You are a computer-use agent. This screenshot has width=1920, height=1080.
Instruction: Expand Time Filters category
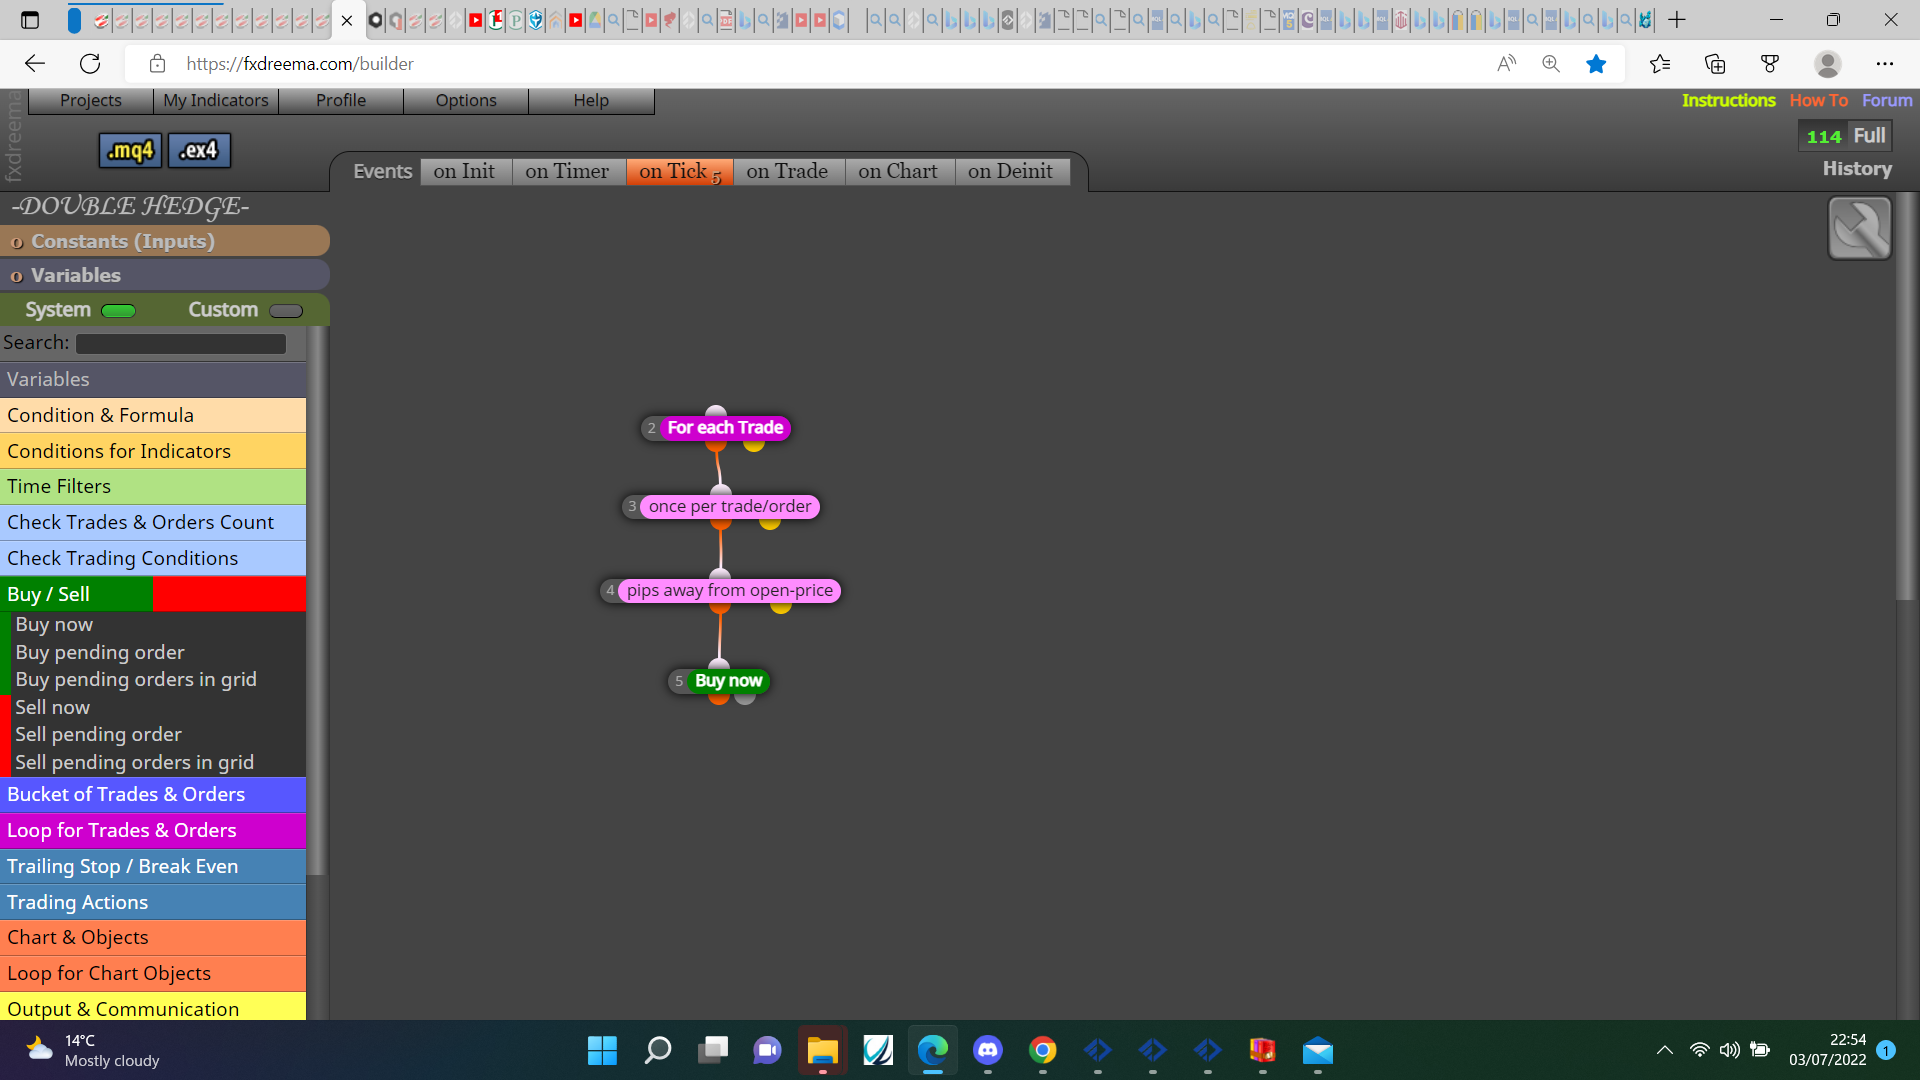(x=153, y=486)
